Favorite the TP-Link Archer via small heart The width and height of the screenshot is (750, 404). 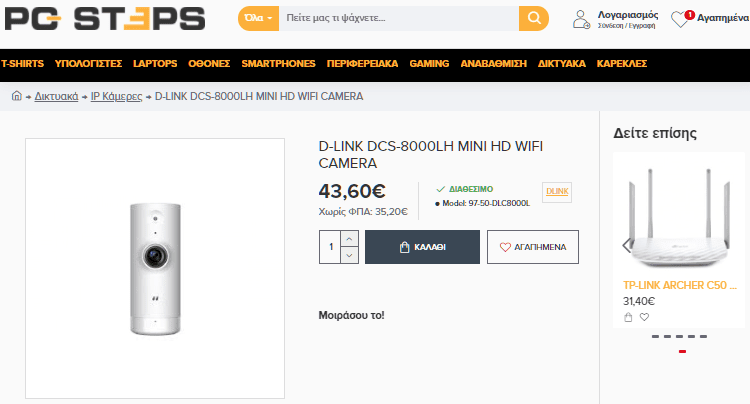point(644,317)
